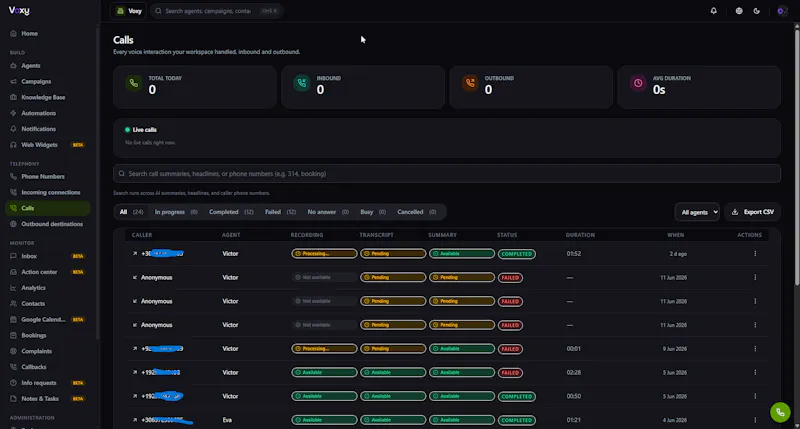The image size is (800, 429).
Task: Click the page vertical scrollbar
Action: (796, 156)
